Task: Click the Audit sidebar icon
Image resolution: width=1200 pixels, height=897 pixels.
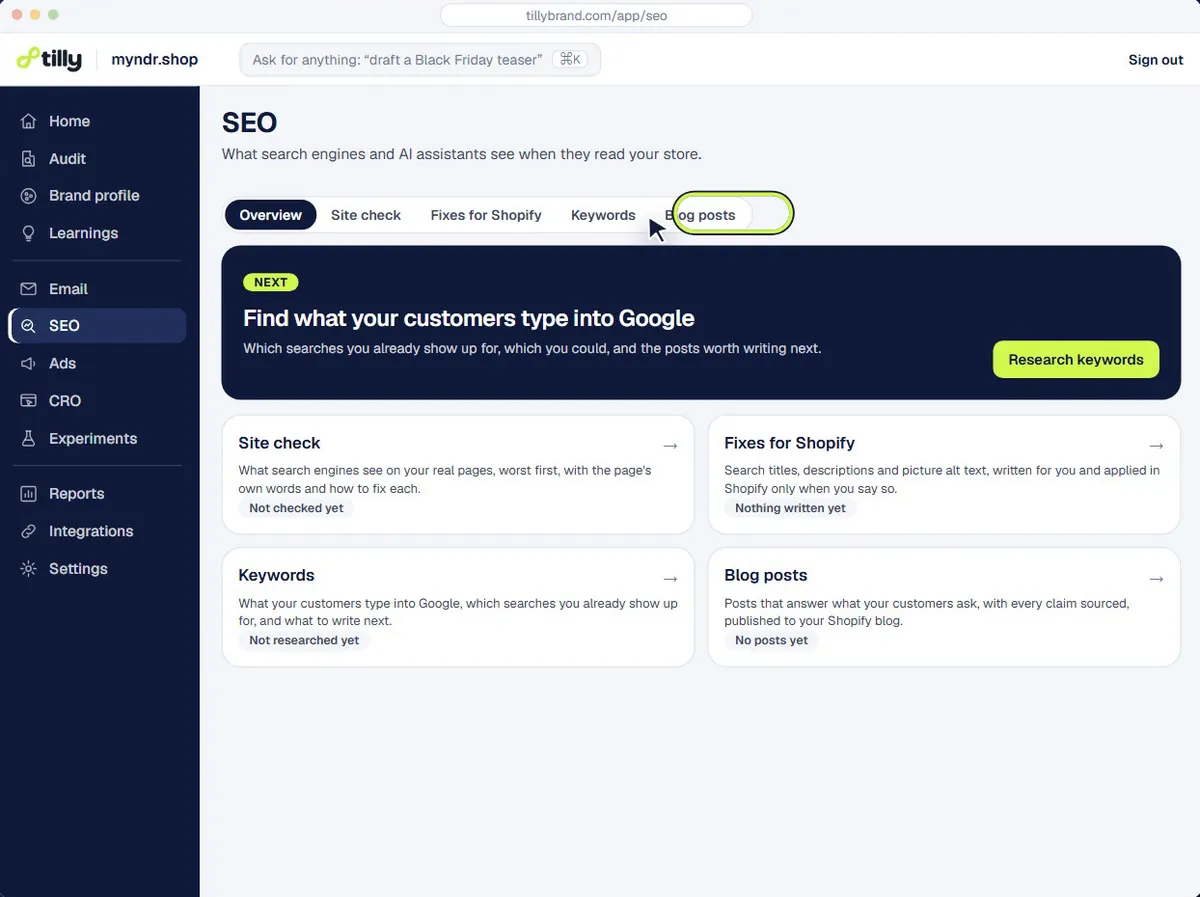Action: coord(29,159)
